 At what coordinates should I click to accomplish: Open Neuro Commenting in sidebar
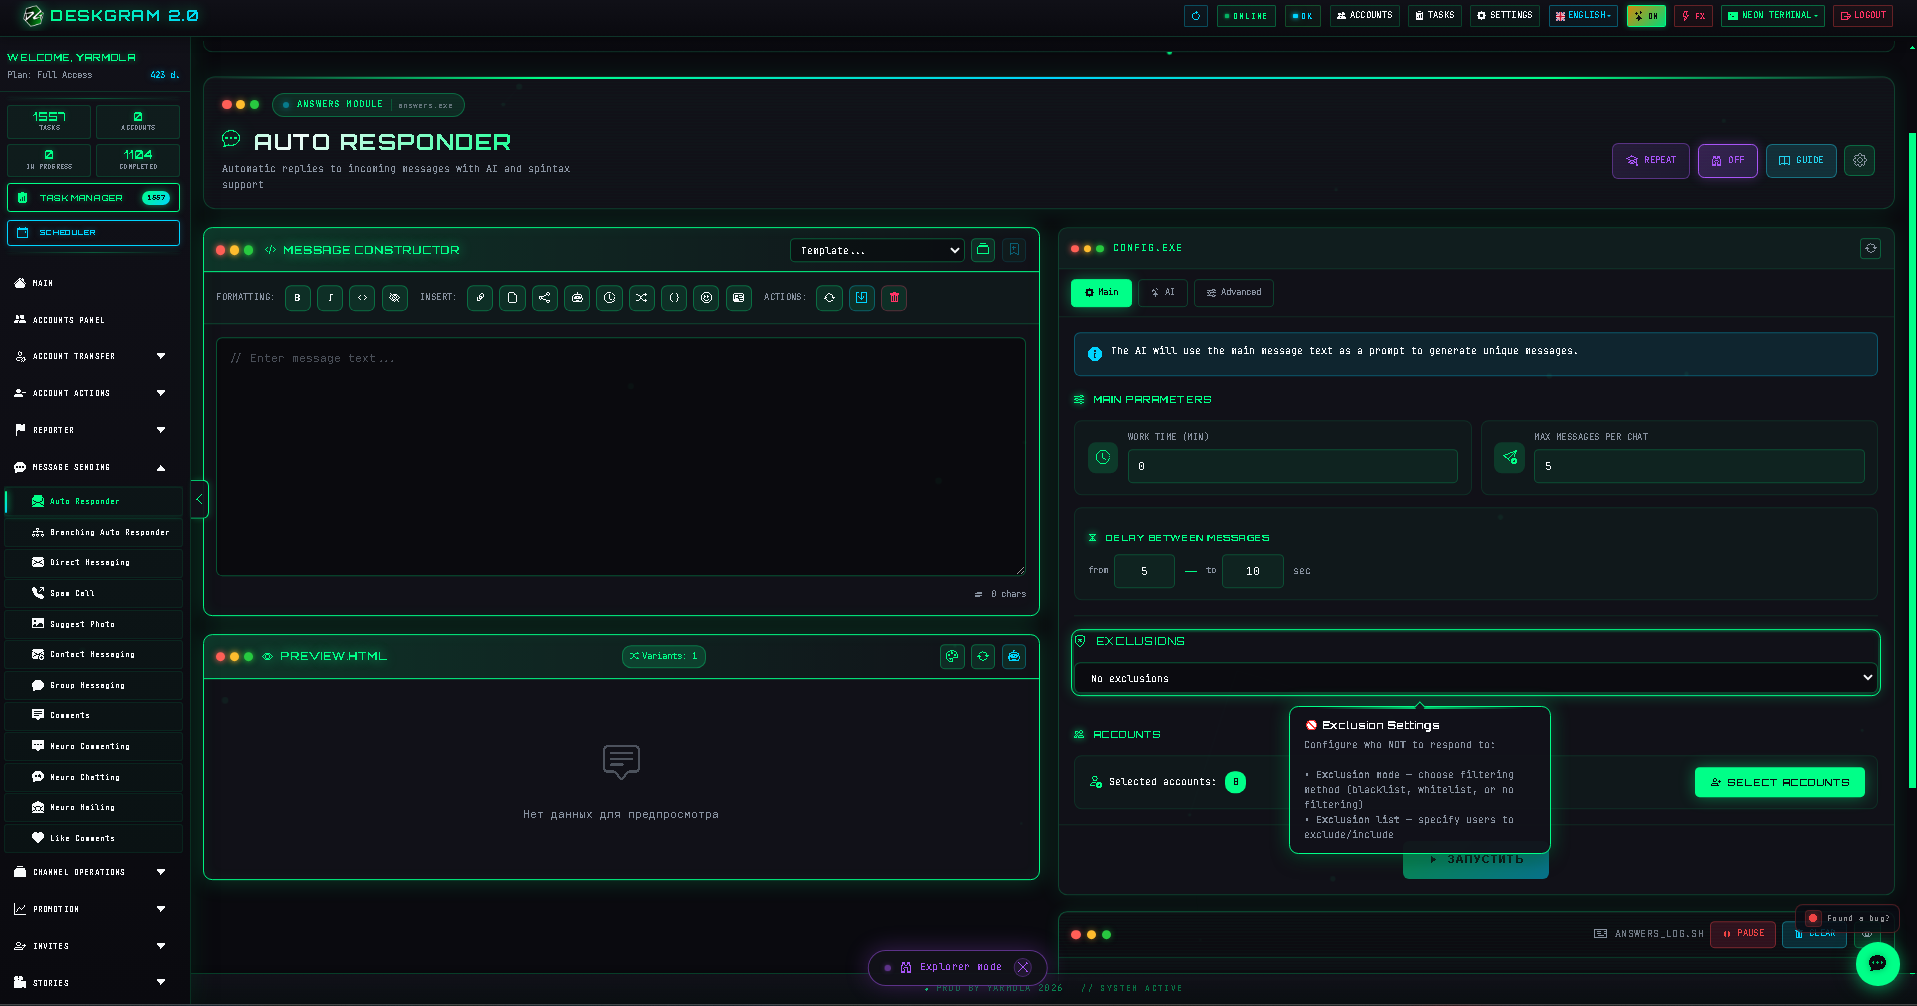94,746
